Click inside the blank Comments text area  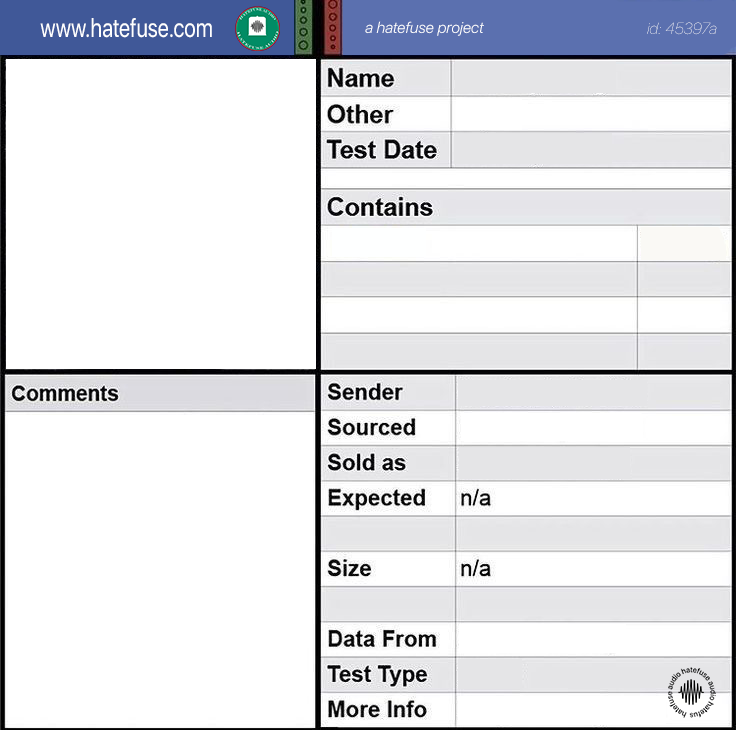click(x=160, y=568)
